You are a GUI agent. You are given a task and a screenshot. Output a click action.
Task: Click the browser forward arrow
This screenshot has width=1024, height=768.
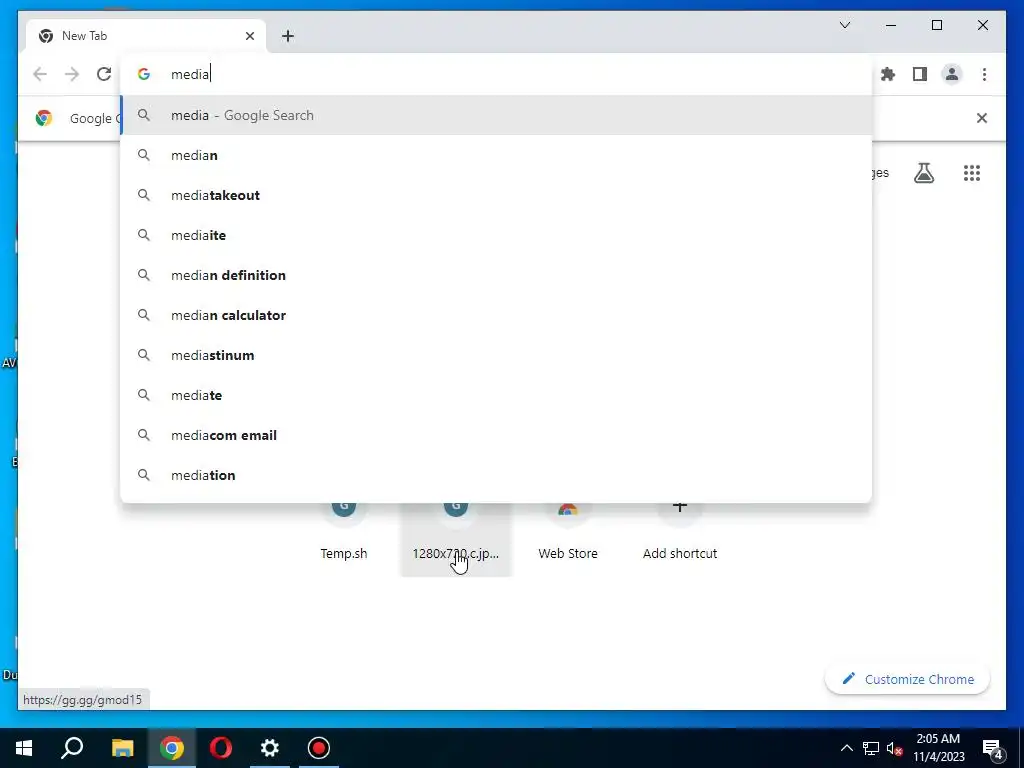(x=72, y=74)
